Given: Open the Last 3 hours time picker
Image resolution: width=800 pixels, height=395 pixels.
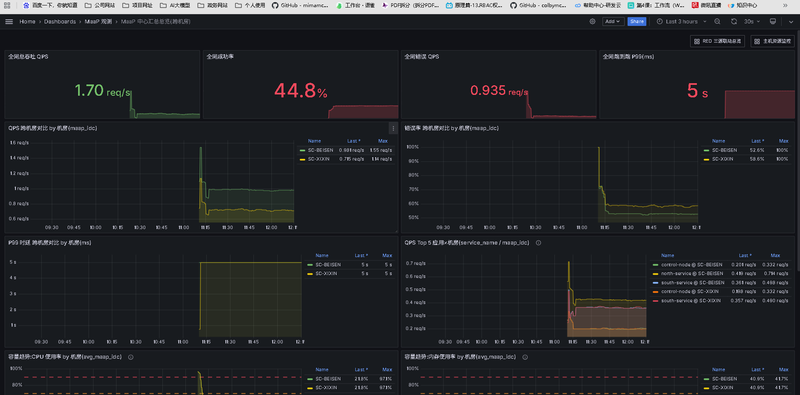Looking at the screenshot, I should click(682, 21).
